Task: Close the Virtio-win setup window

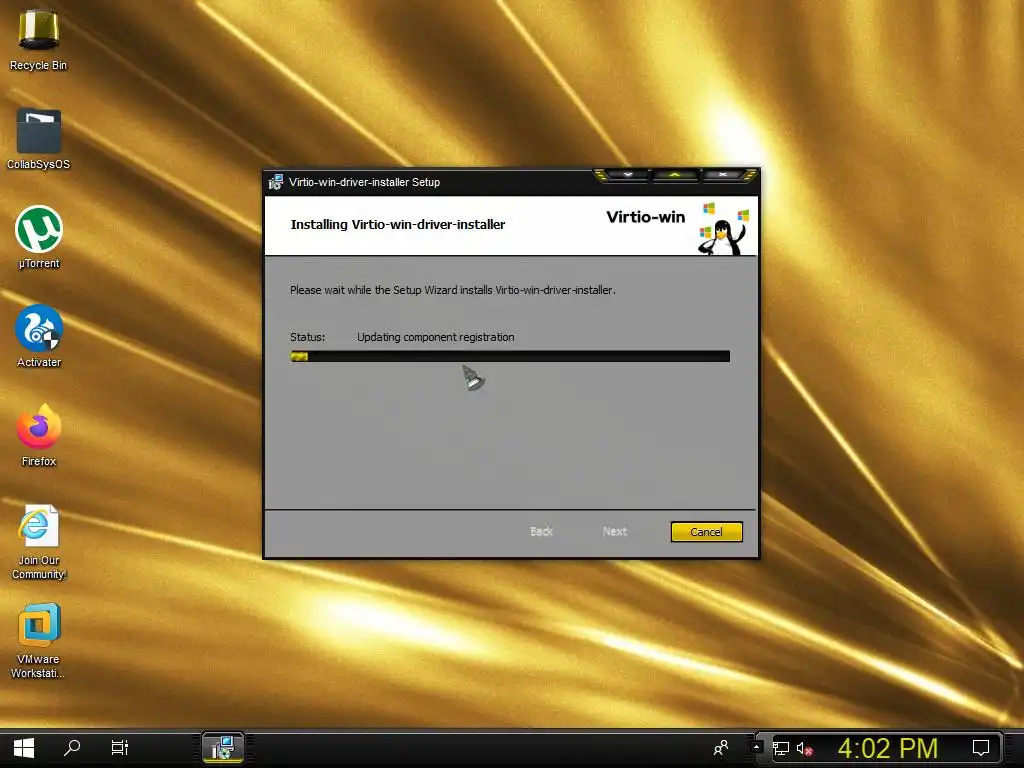Action: 723,175
